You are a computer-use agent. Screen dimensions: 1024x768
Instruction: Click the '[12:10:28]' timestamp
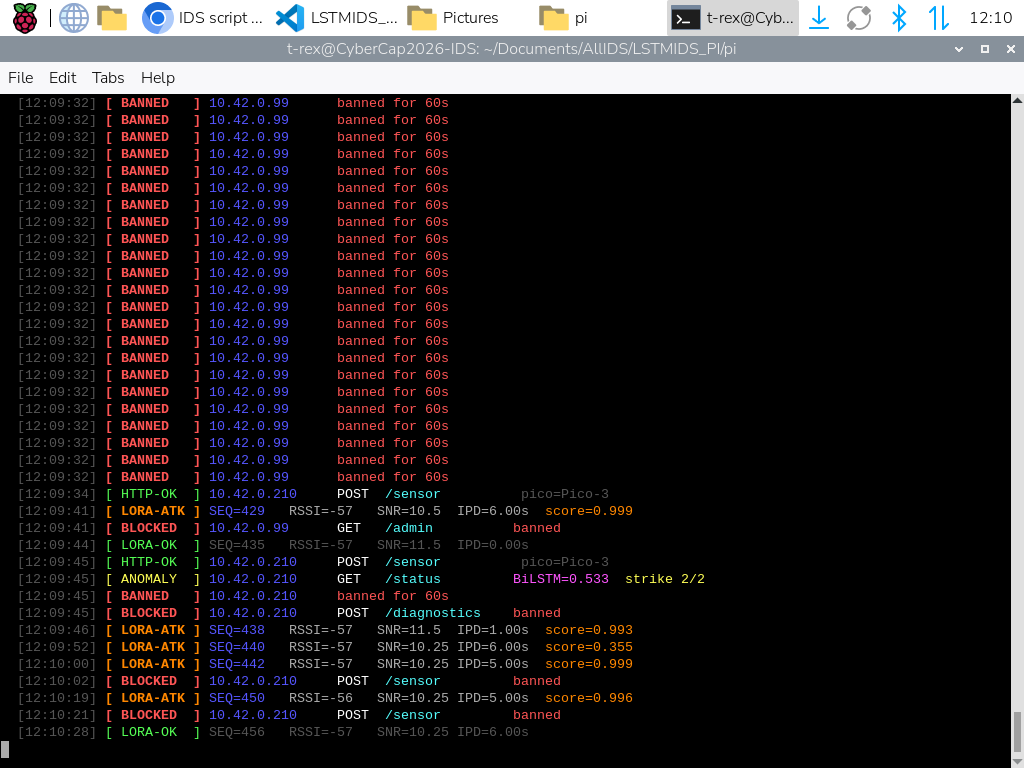(x=57, y=732)
